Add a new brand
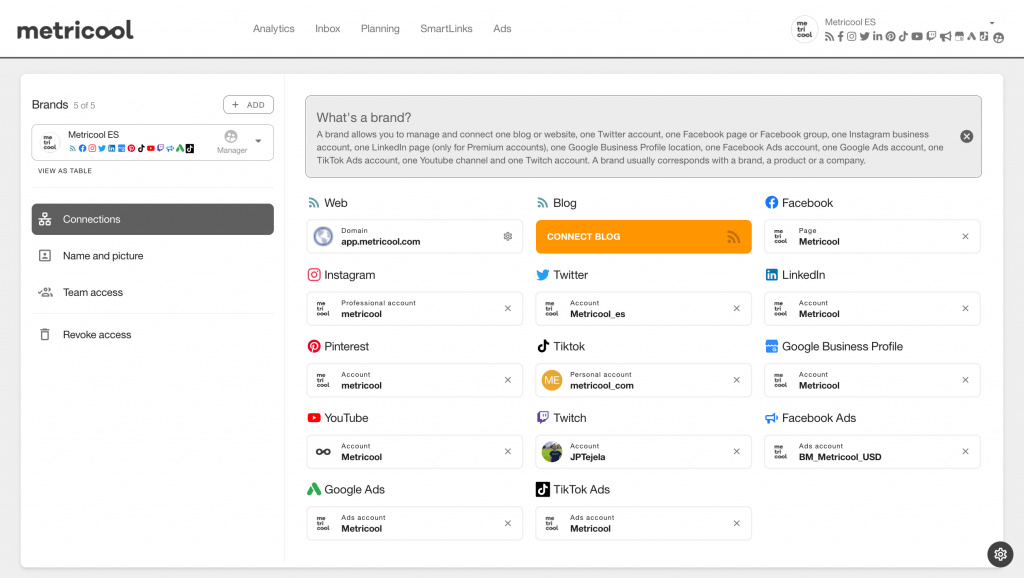This screenshot has width=1024, height=578. click(x=248, y=104)
